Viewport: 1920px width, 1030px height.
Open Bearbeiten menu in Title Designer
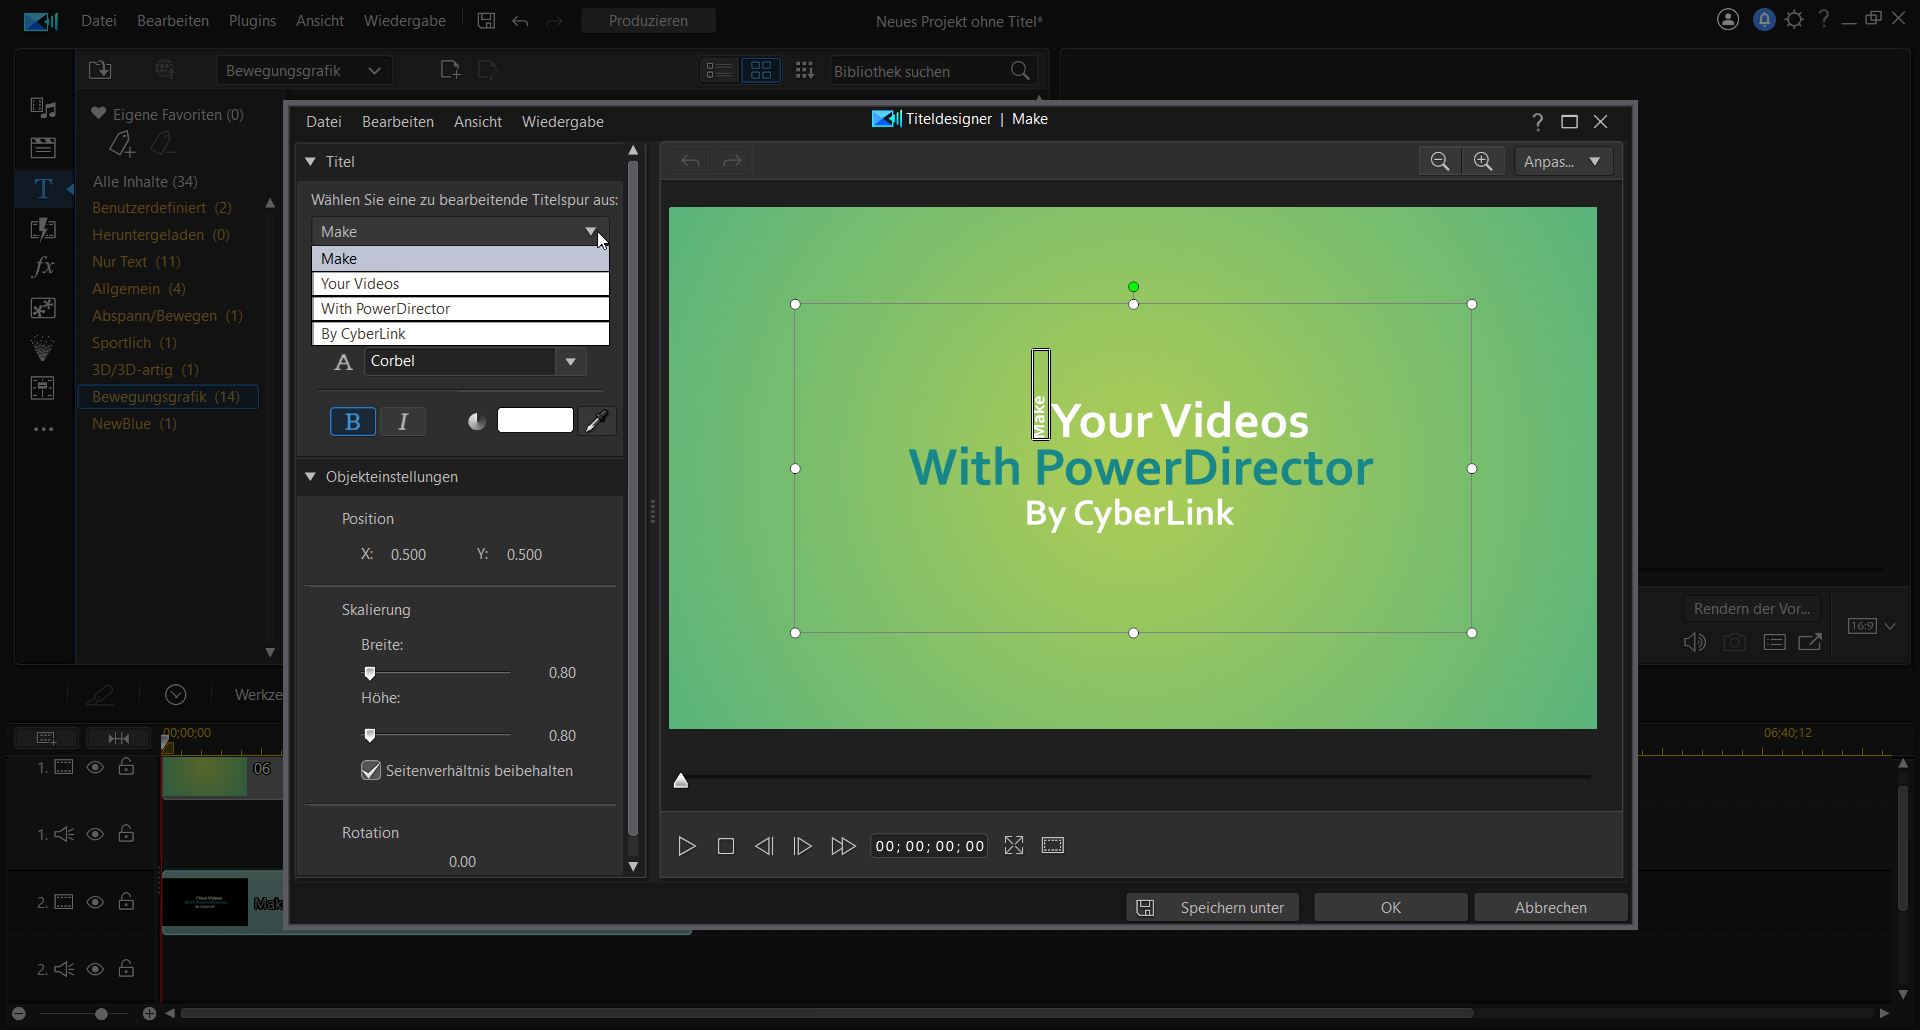coord(398,122)
